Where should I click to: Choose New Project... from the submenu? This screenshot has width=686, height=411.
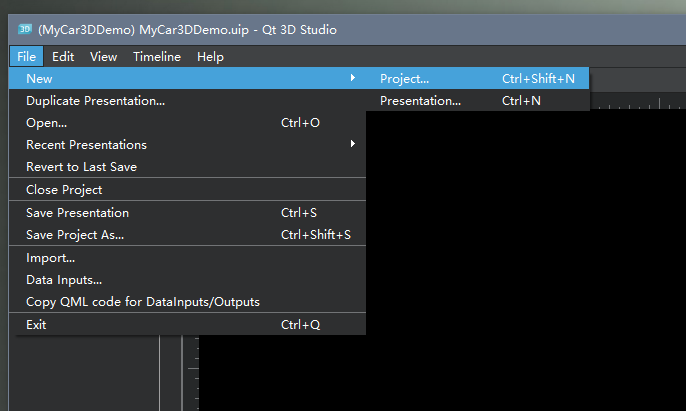pyautogui.click(x=477, y=78)
